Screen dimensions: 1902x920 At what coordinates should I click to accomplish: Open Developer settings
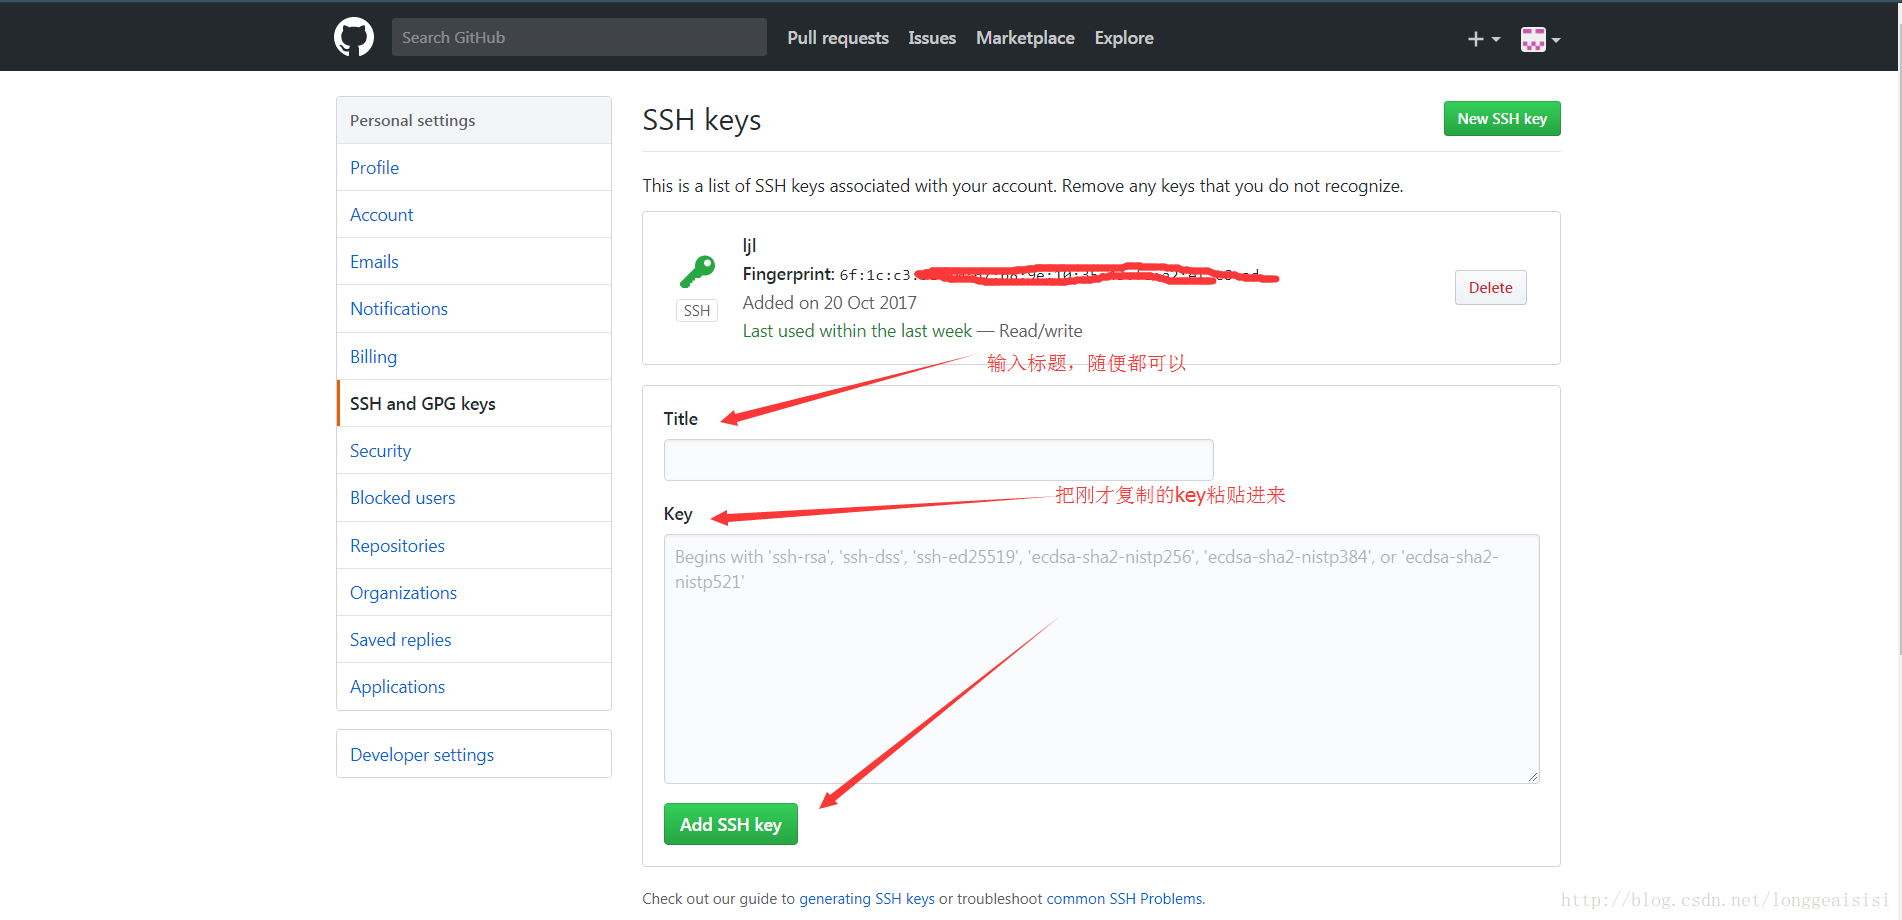click(x=474, y=755)
